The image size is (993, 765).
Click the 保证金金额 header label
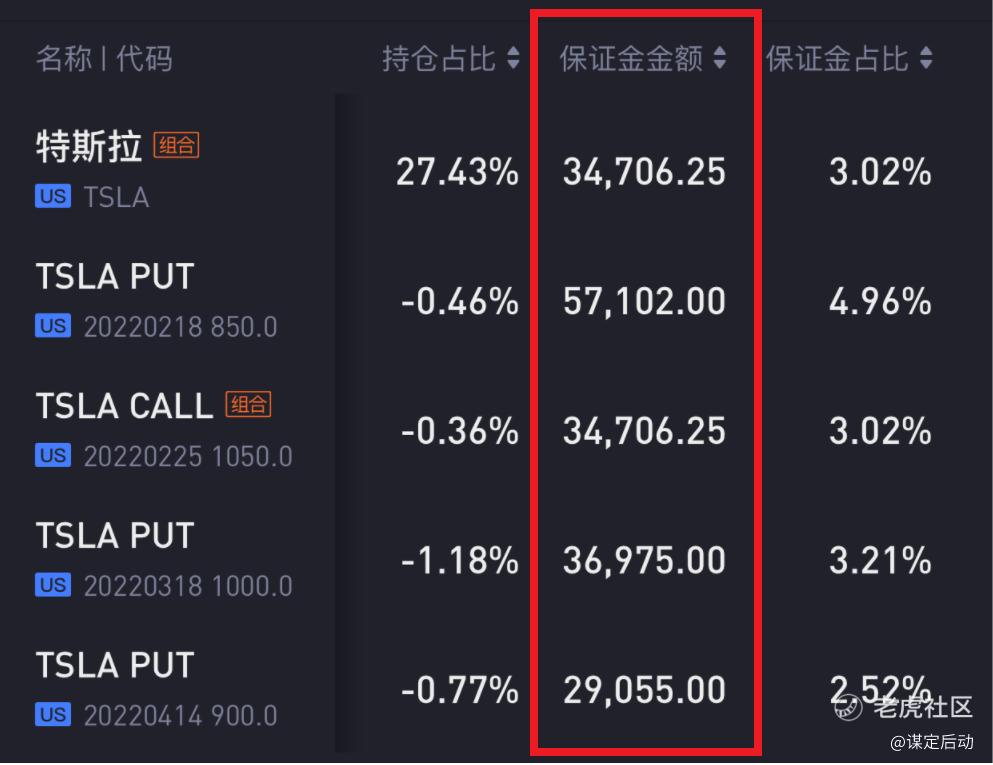tap(631, 59)
